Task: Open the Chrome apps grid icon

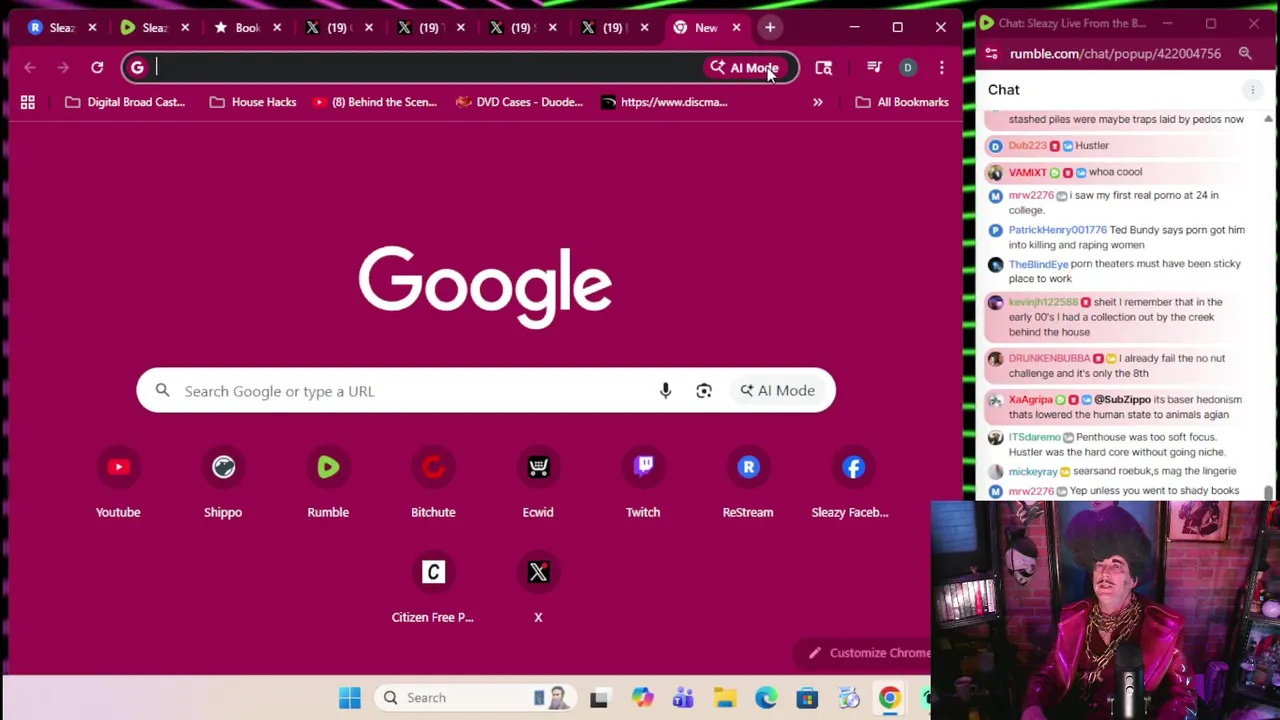Action: [x=28, y=102]
